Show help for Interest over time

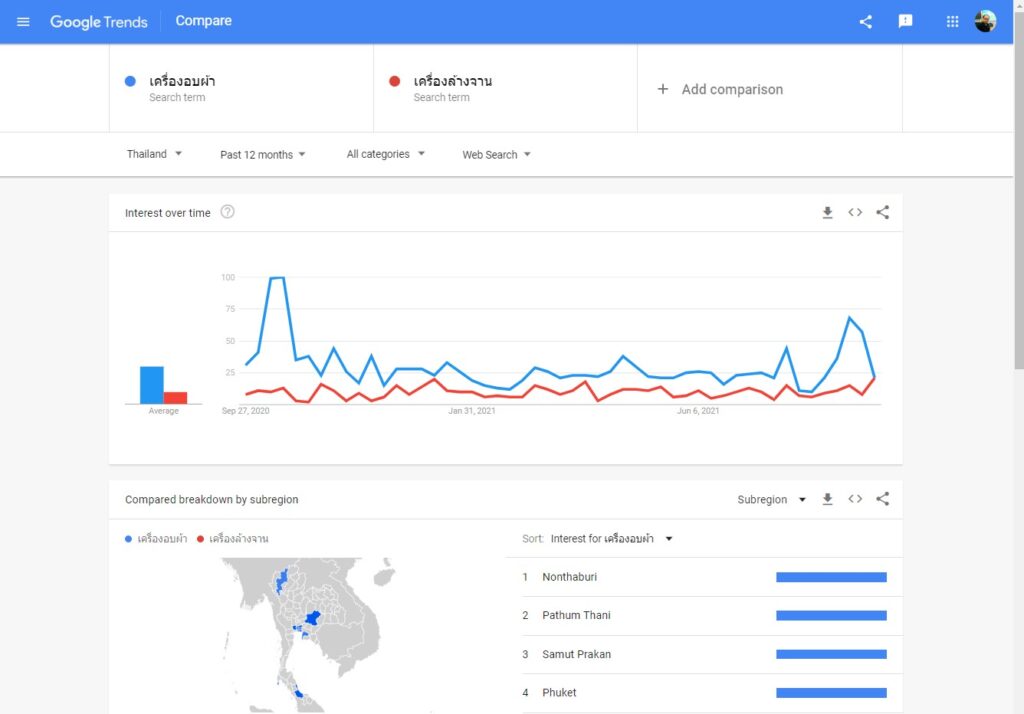tap(227, 212)
